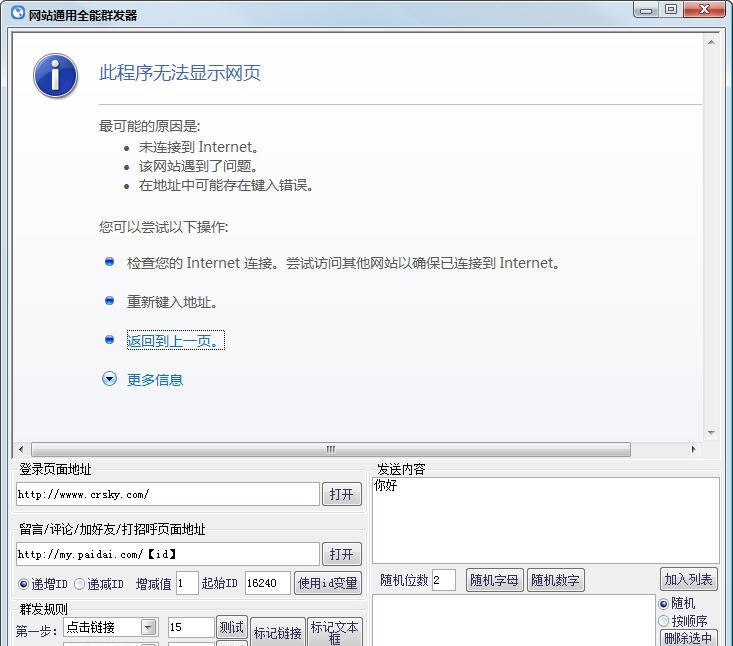
Task: Click the comment page address field
Action: [168, 554]
